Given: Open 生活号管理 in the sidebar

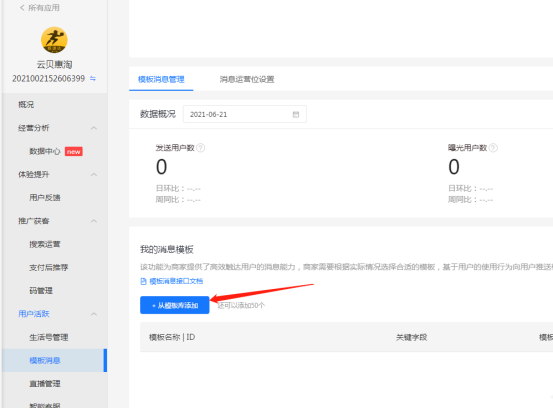Looking at the screenshot, I should [49, 337].
